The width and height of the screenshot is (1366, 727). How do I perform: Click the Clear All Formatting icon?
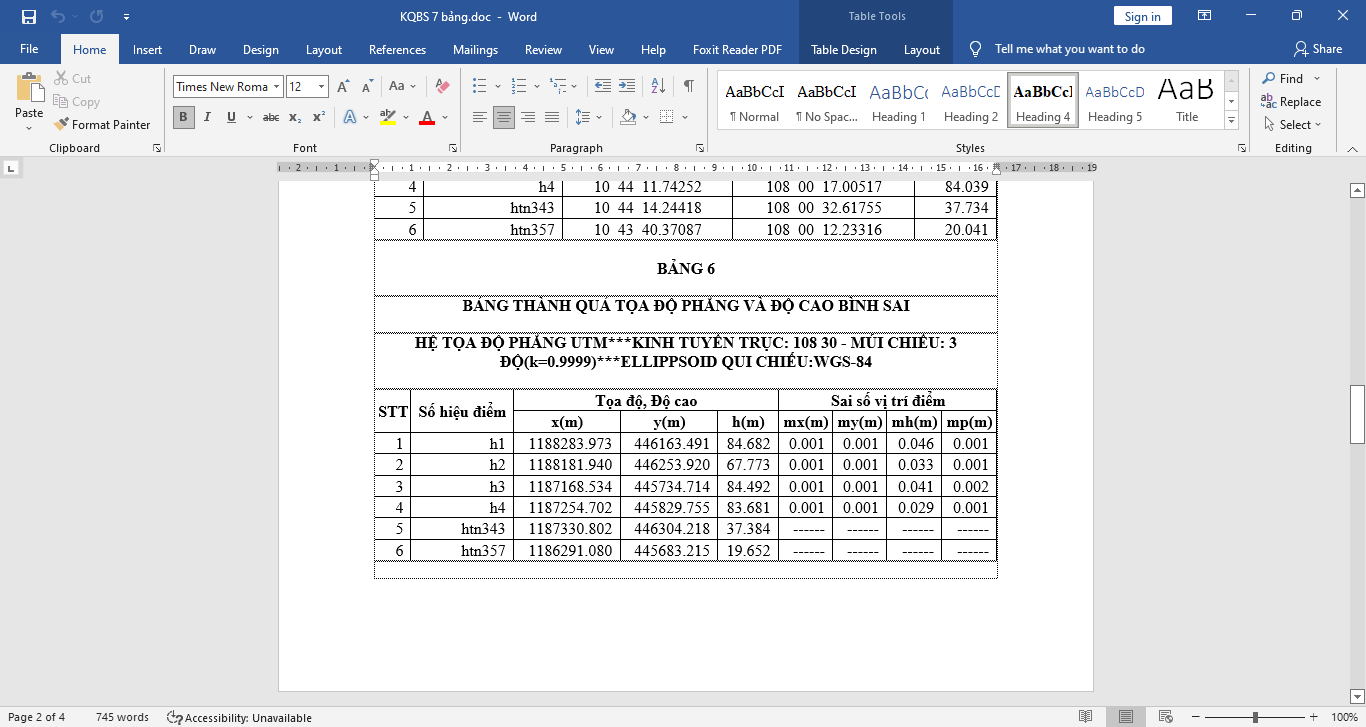coord(443,86)
